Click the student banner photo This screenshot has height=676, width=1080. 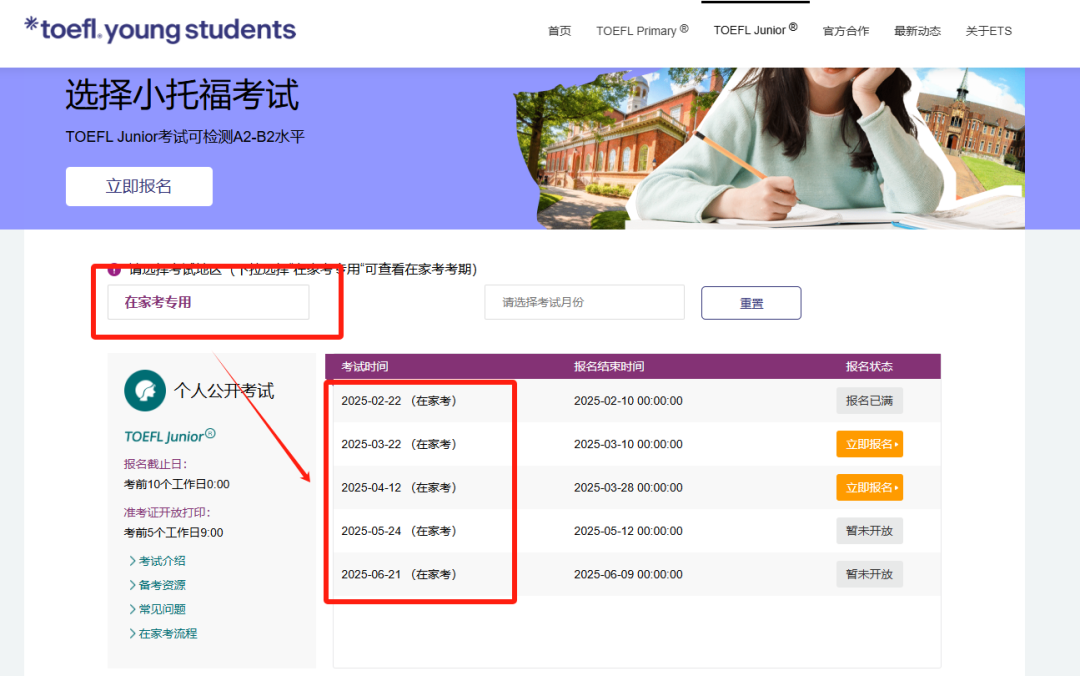coord(769,148)
